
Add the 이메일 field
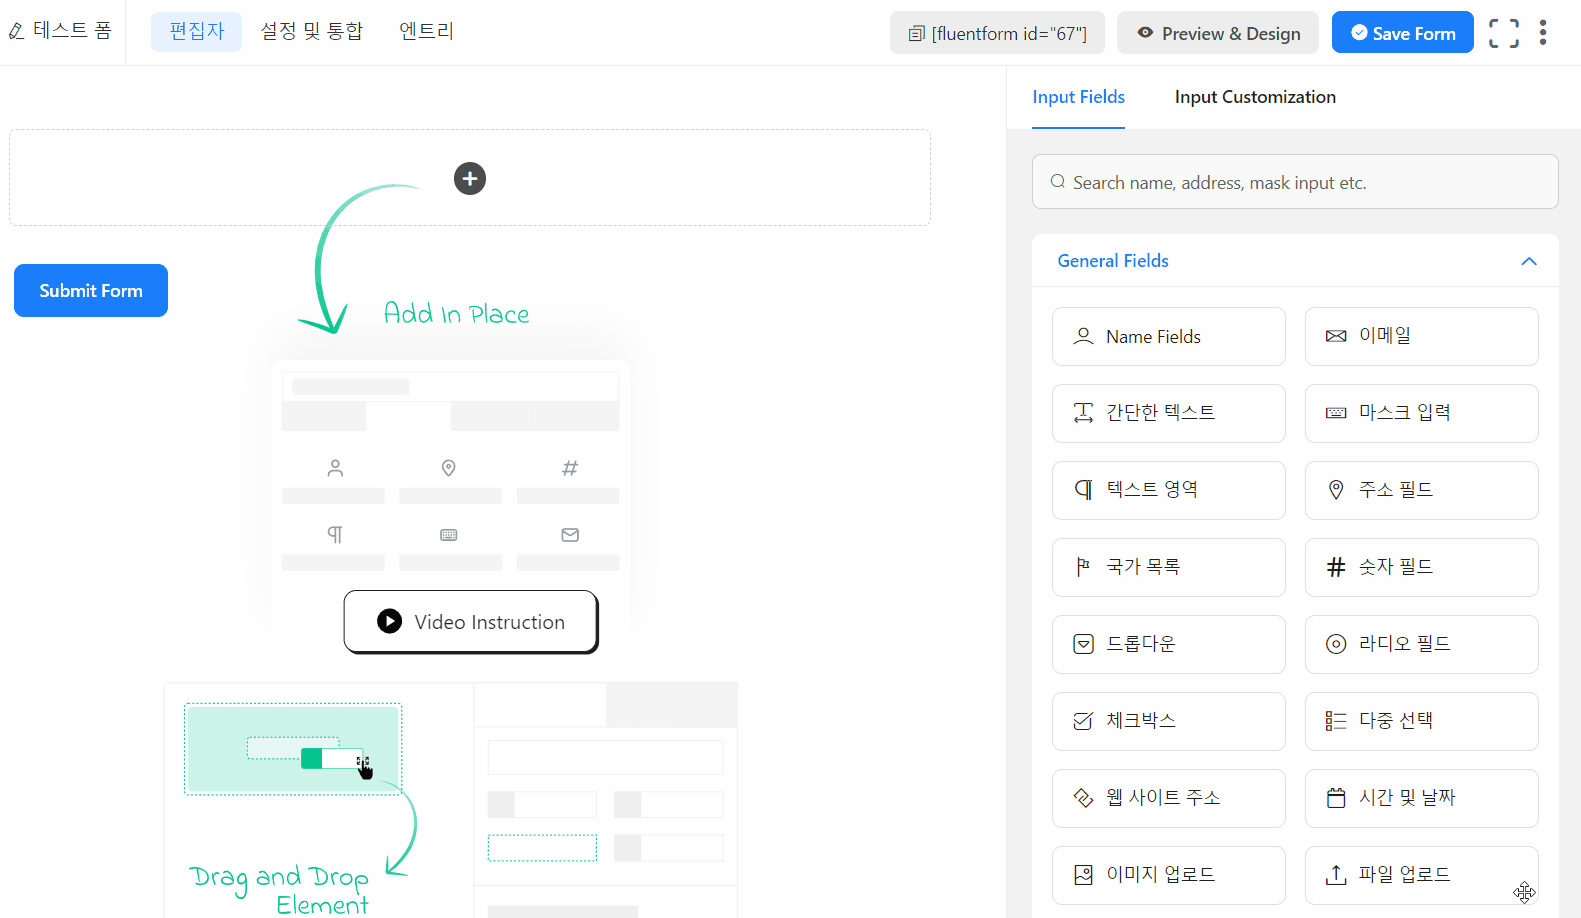point(1421,336)
